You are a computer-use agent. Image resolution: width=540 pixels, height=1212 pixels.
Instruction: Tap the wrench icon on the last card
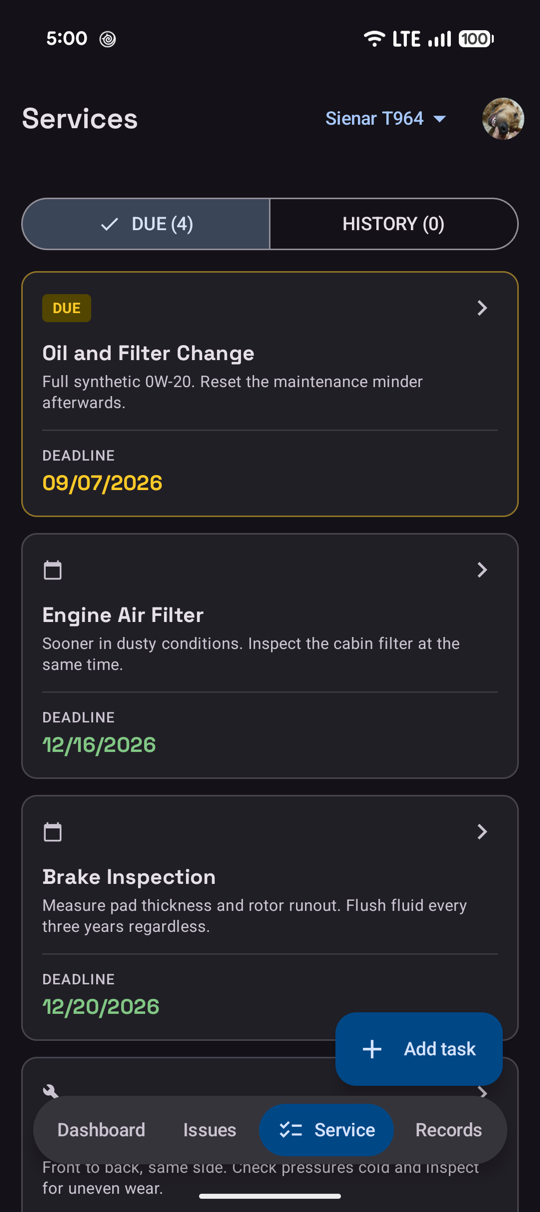[x=51, y=1091]
